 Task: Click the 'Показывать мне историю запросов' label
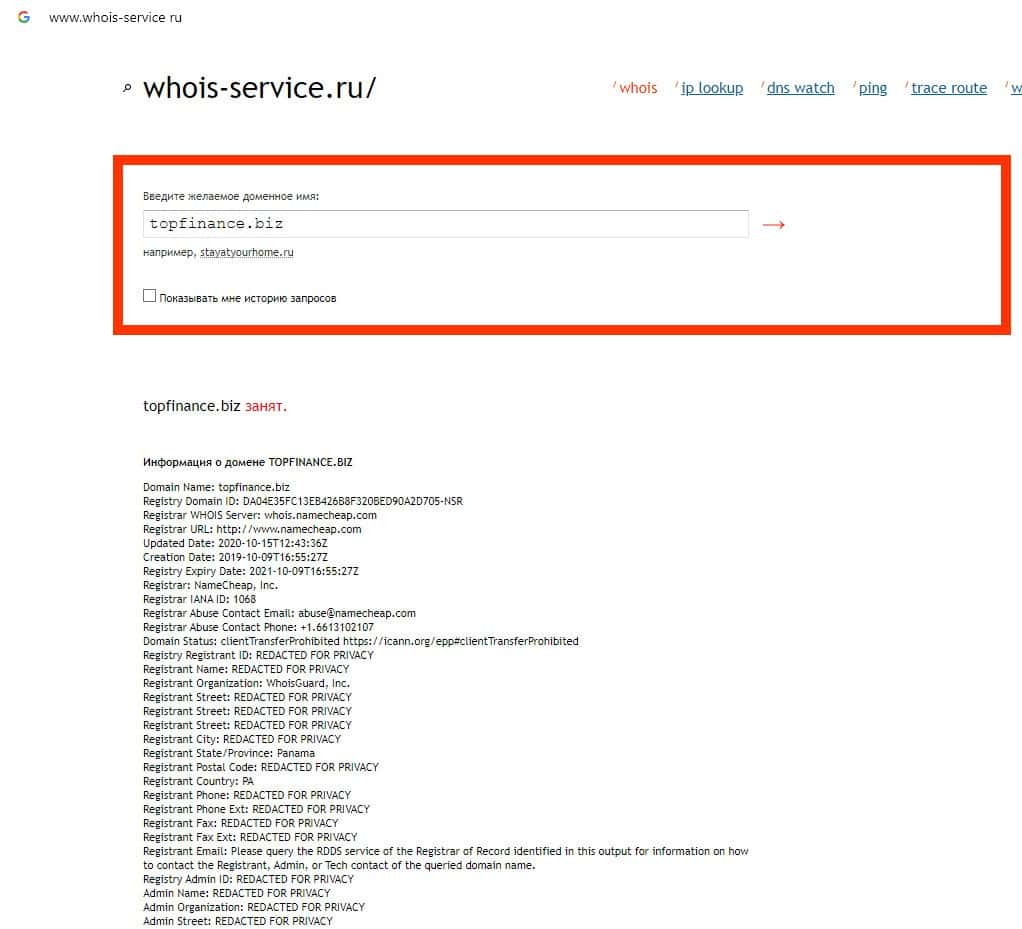[248, 299]
